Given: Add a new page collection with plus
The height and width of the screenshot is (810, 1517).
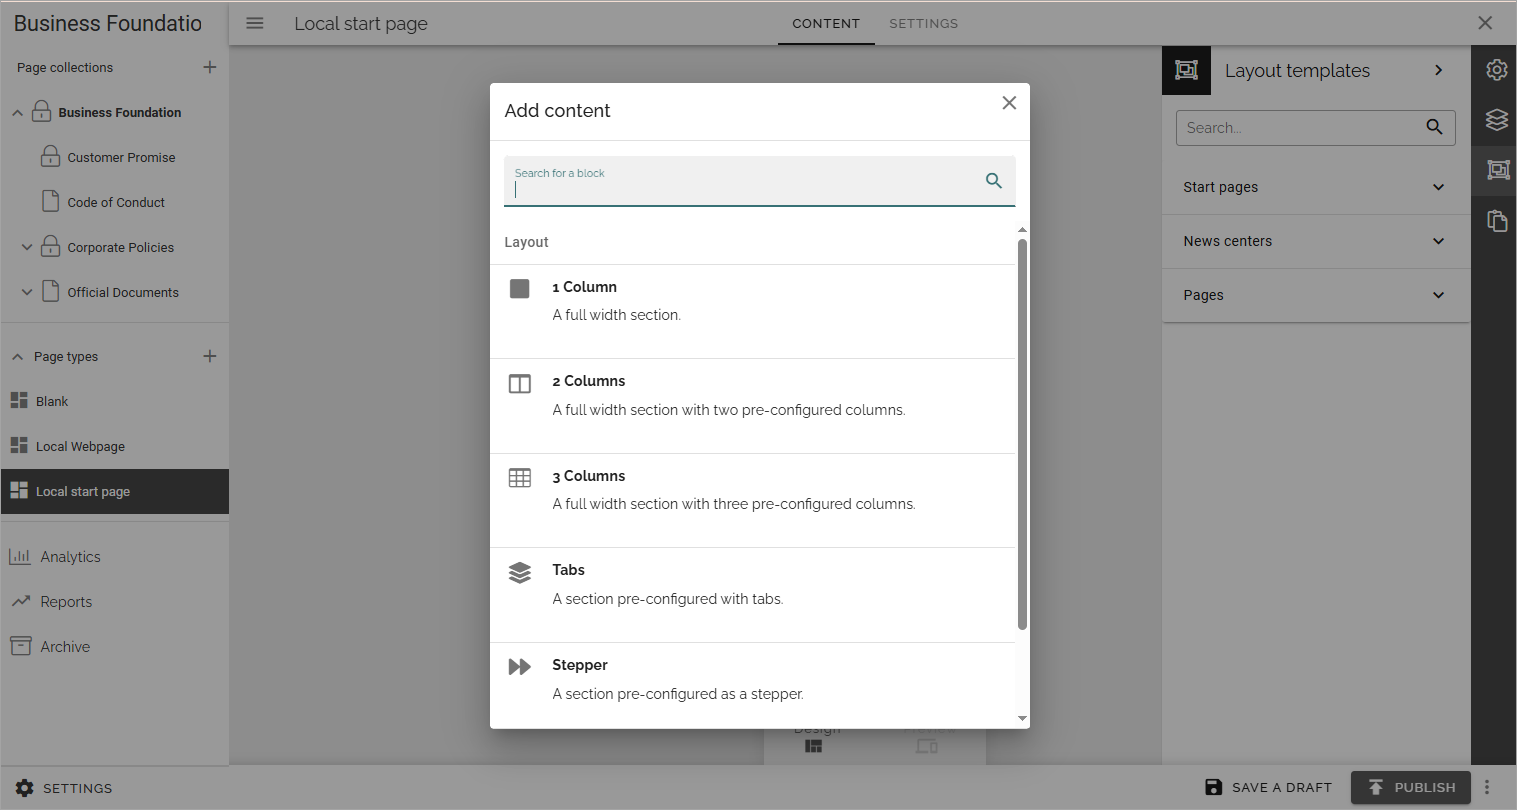Looking at the screenshot, I should pos(210,67).
